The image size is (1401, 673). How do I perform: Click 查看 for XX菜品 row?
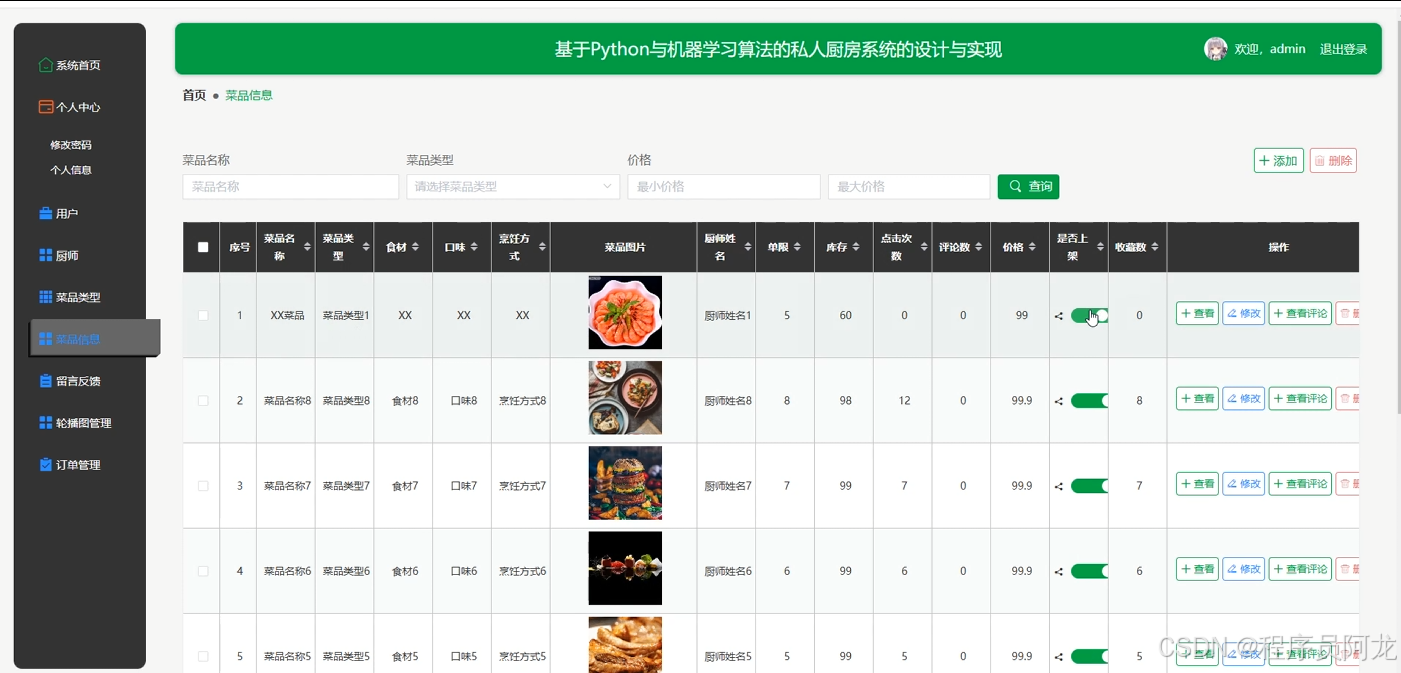pos(1197,314)
